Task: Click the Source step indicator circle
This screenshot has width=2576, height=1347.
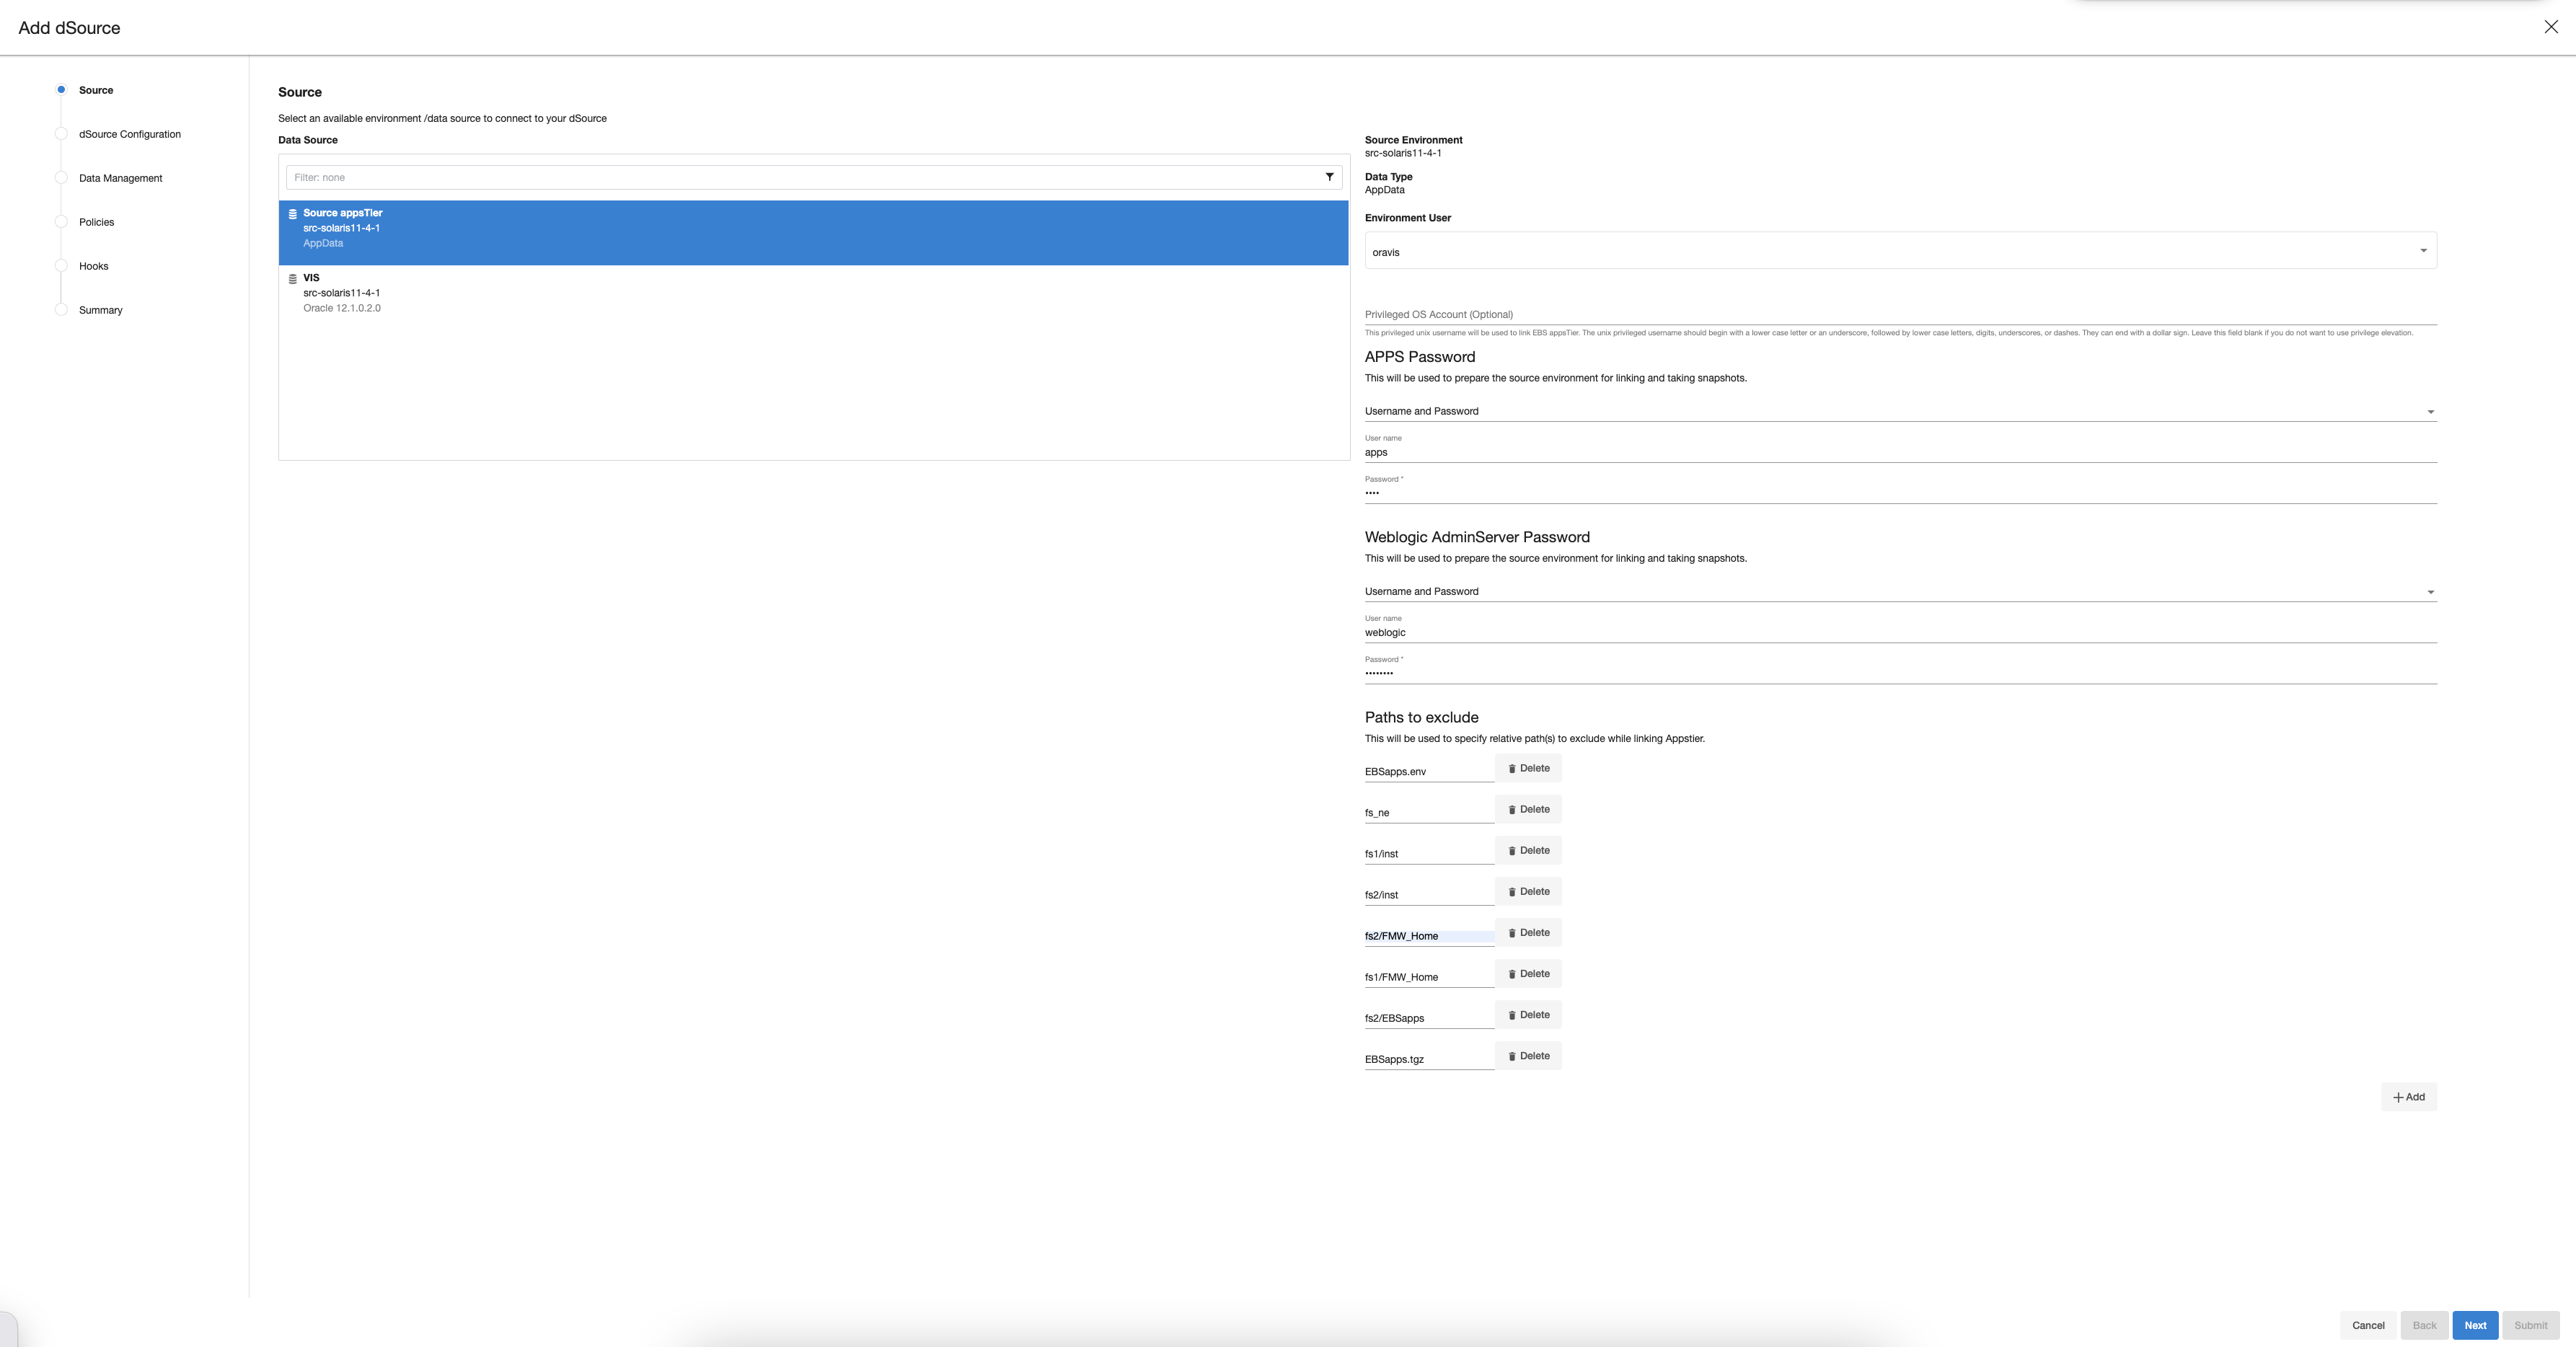Action: coord(61,90)
